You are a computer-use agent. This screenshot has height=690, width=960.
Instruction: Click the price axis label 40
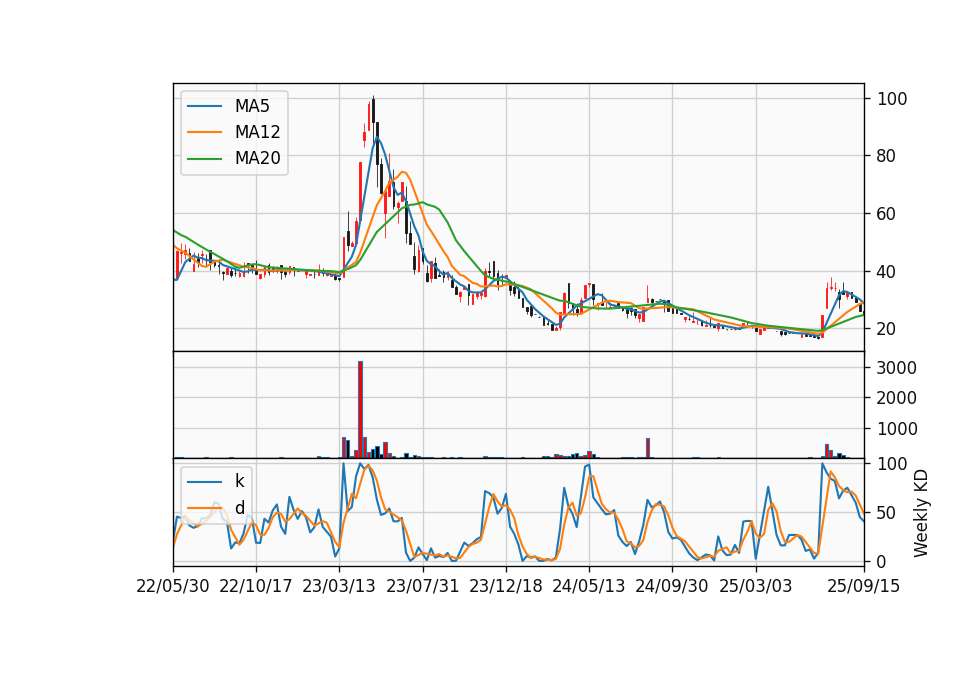pos(886,271)
